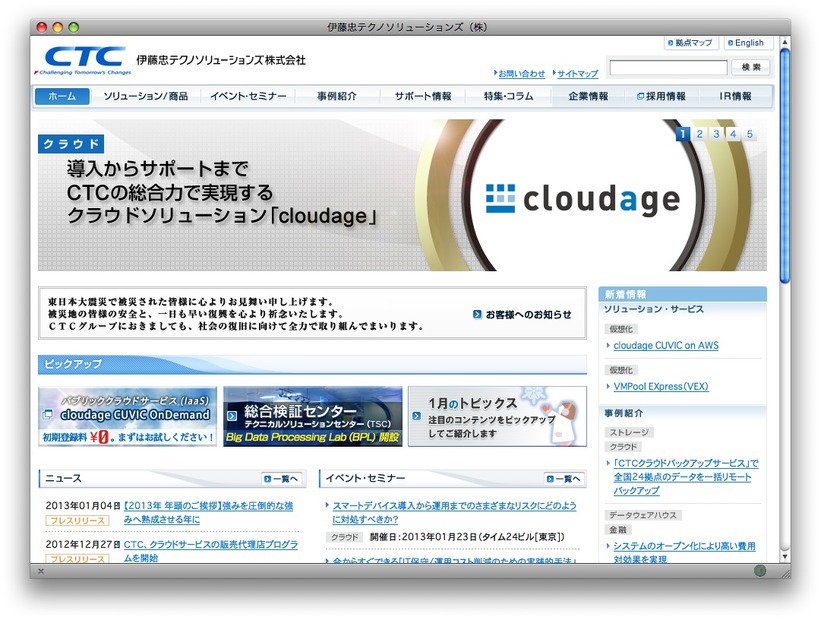Open ソリューション/商品 menu

click(x=145, y=96)
